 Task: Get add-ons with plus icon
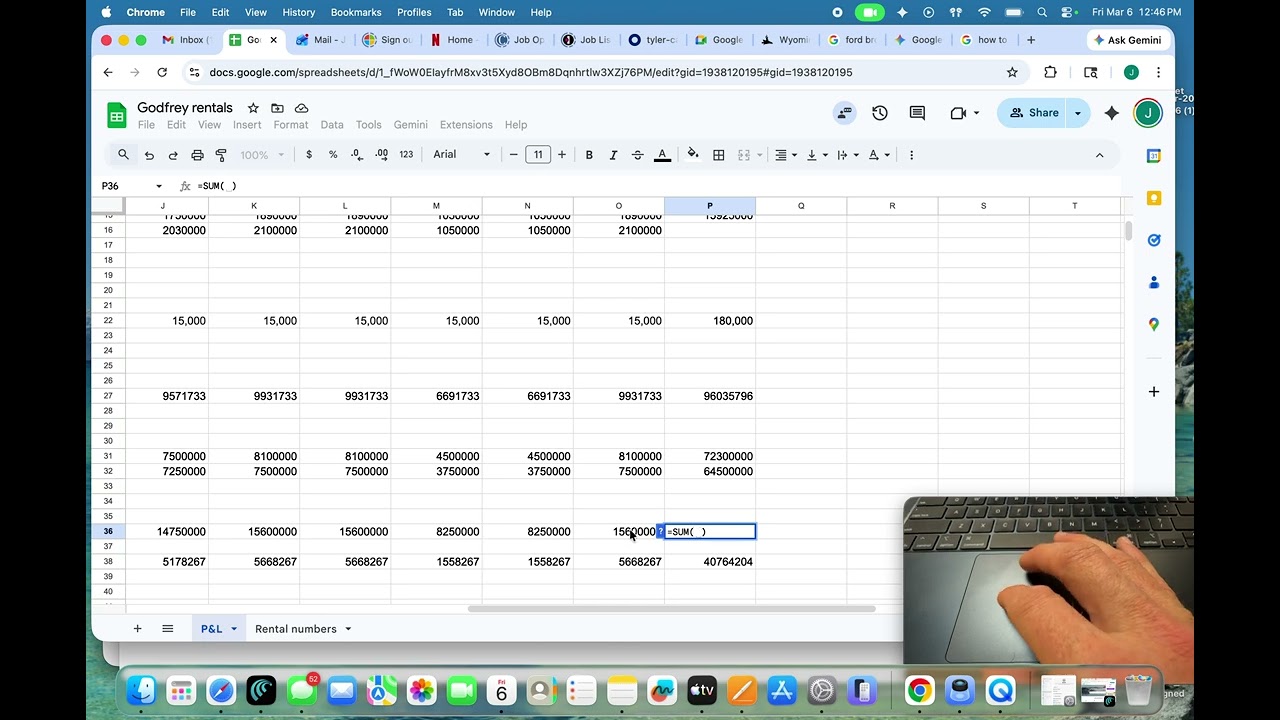point(1154,392)
